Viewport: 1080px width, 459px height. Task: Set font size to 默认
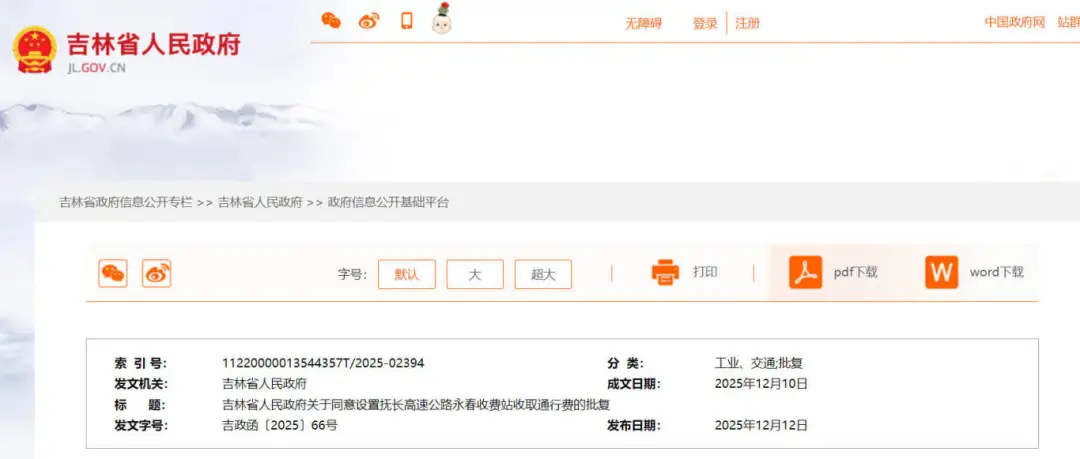pos(406,274)
